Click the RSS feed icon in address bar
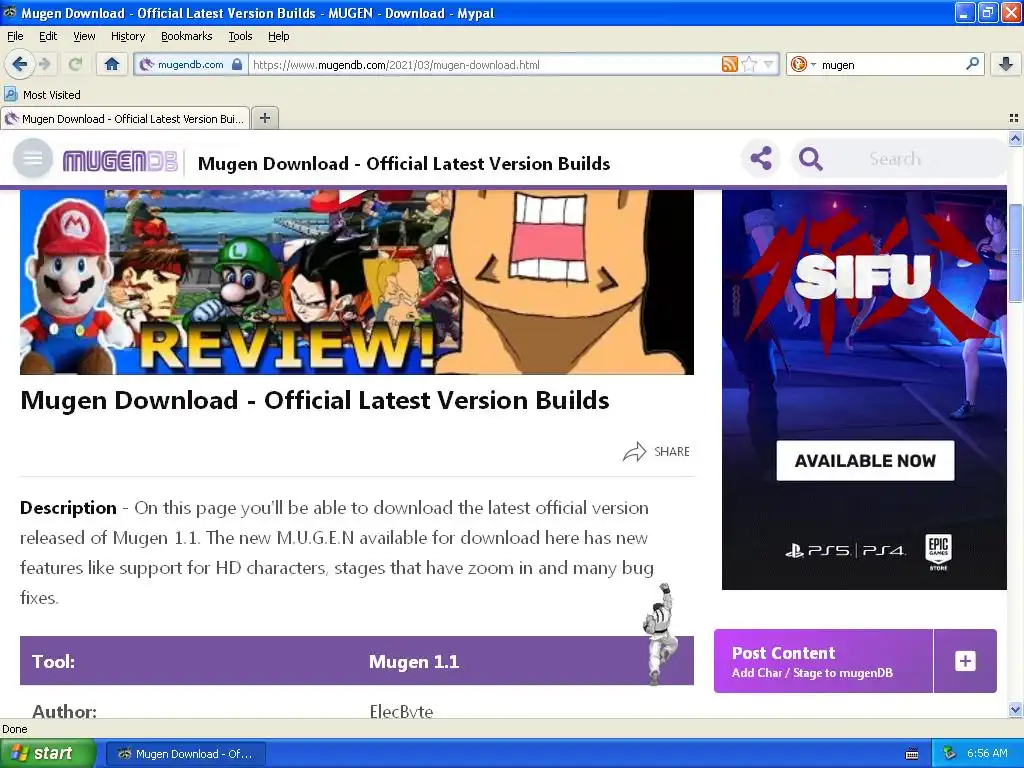This screenshot has width=1024, height=768. point(729,64)
